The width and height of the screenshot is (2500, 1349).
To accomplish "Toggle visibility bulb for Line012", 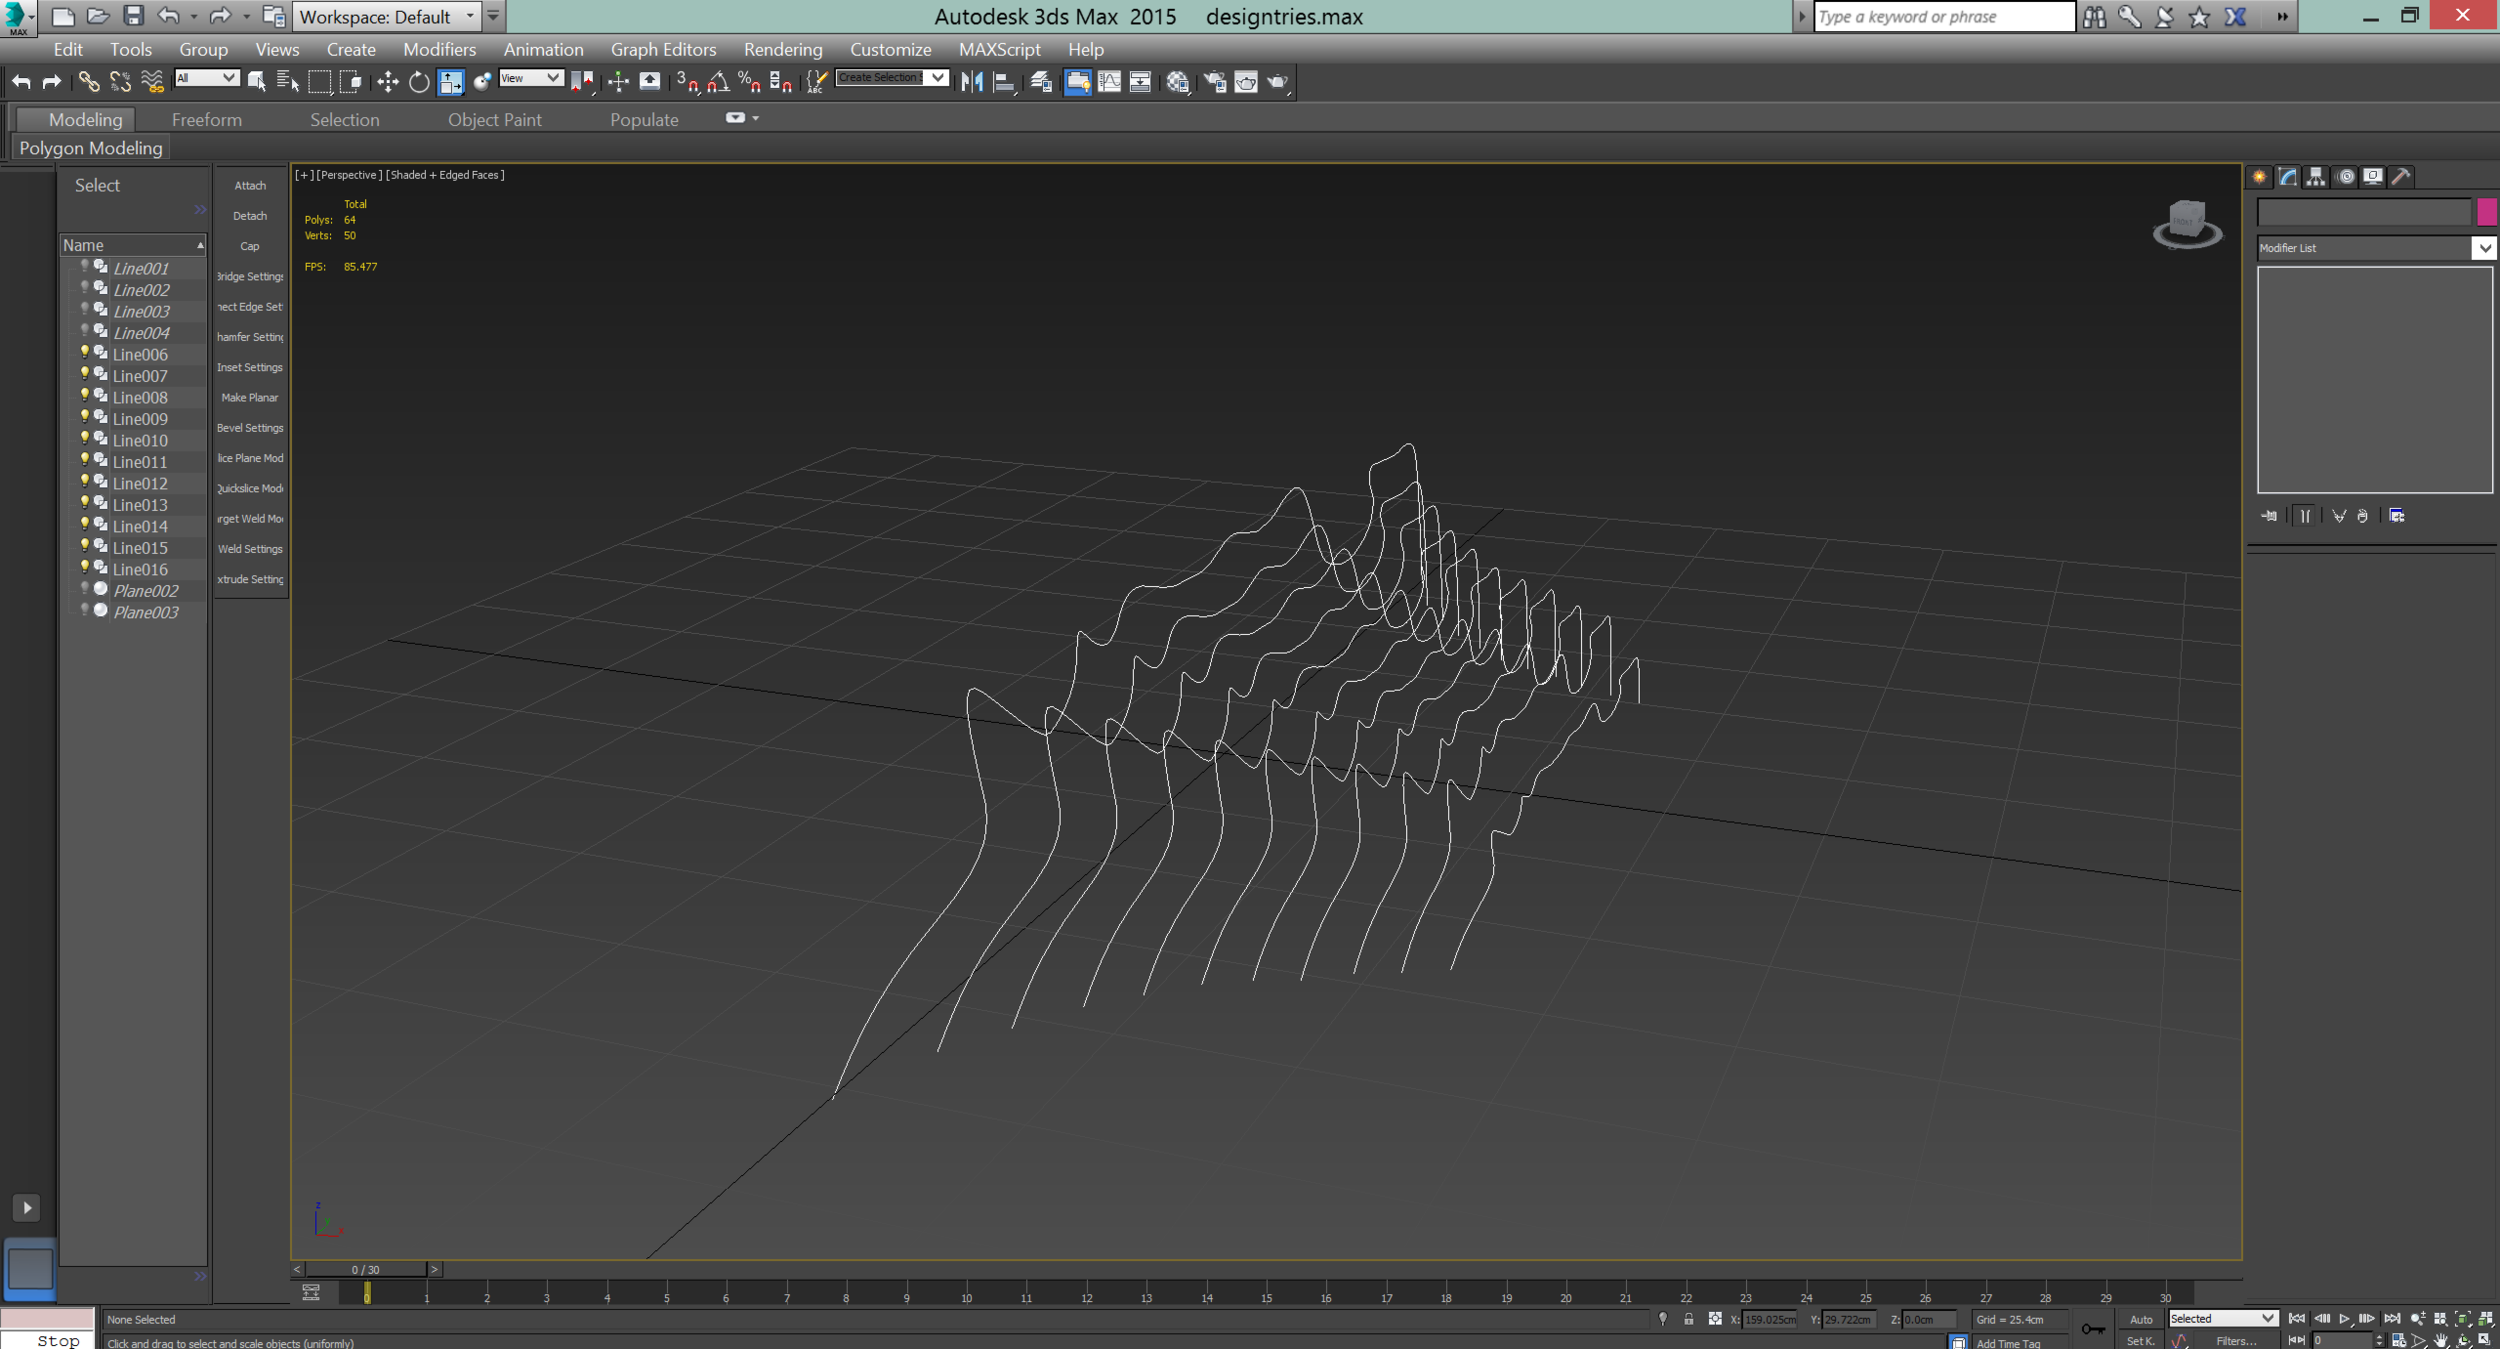I will 85,482.
